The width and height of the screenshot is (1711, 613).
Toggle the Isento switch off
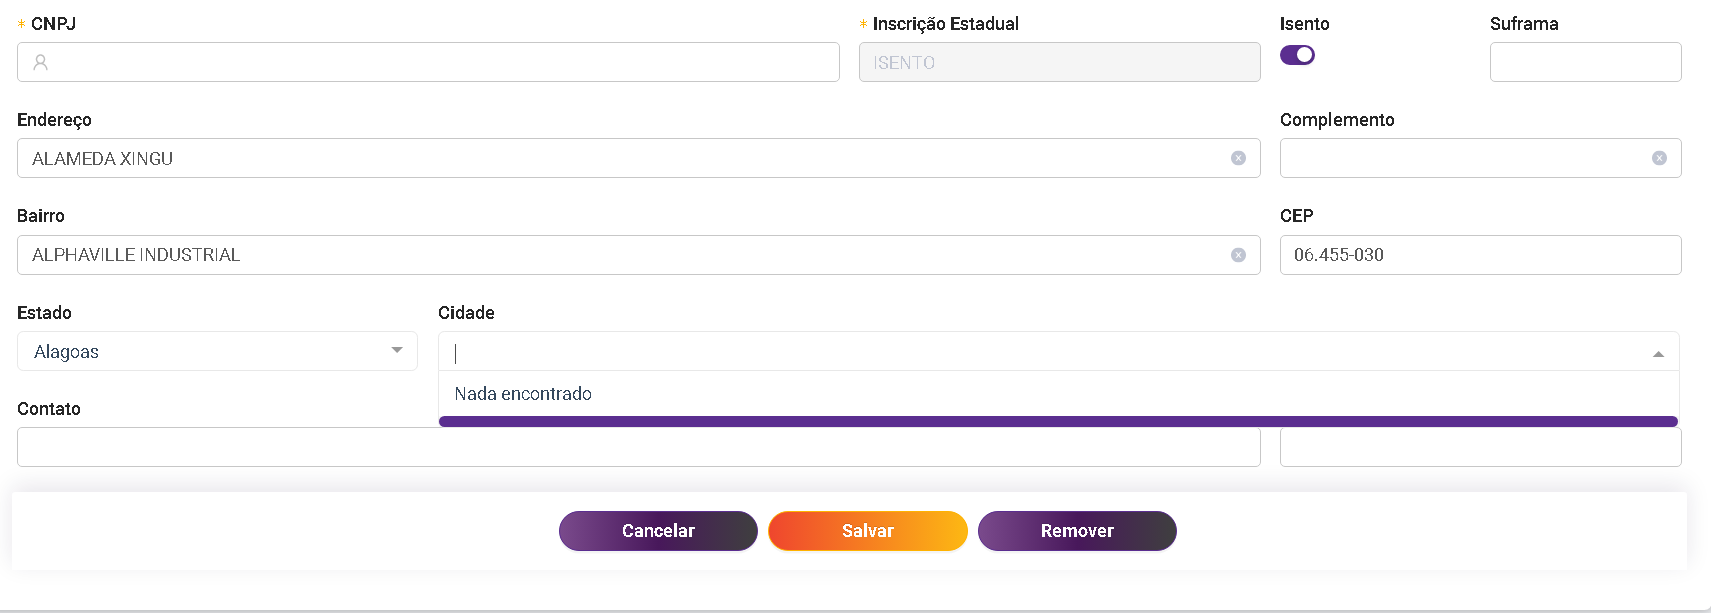click(x=1297, y=55)
